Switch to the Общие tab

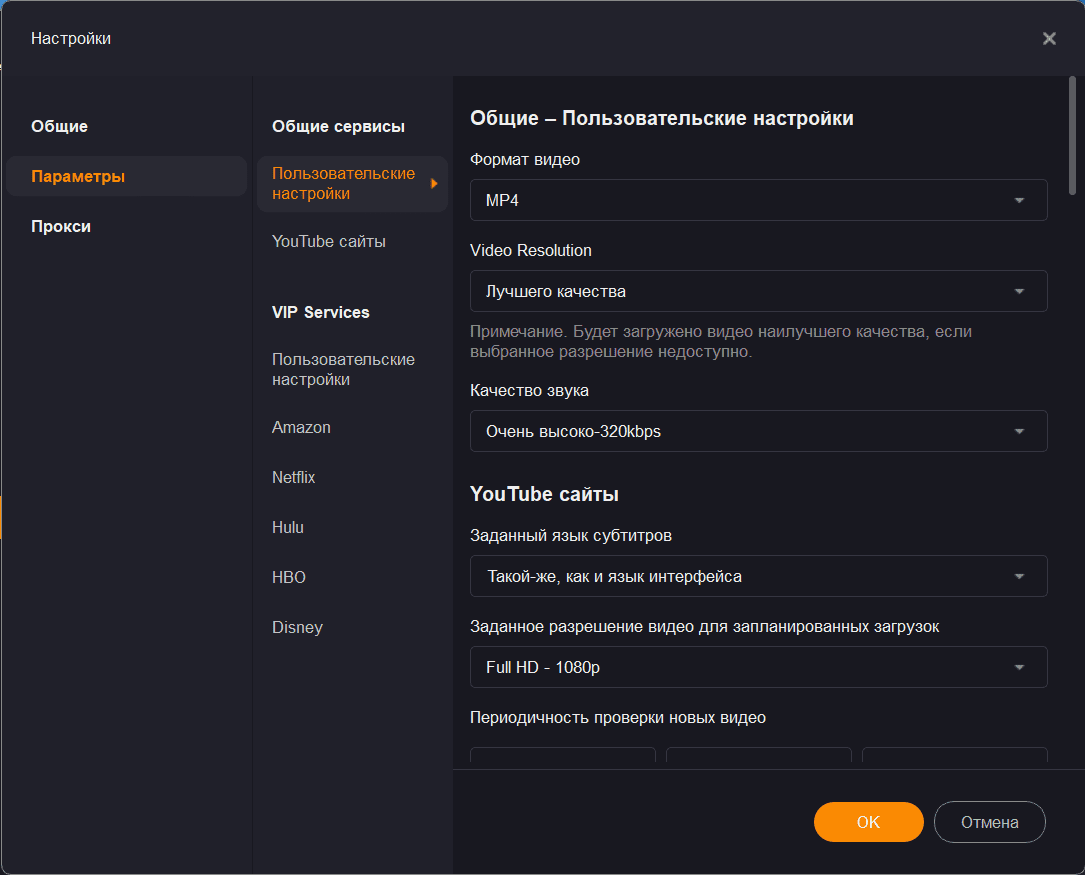60,127
